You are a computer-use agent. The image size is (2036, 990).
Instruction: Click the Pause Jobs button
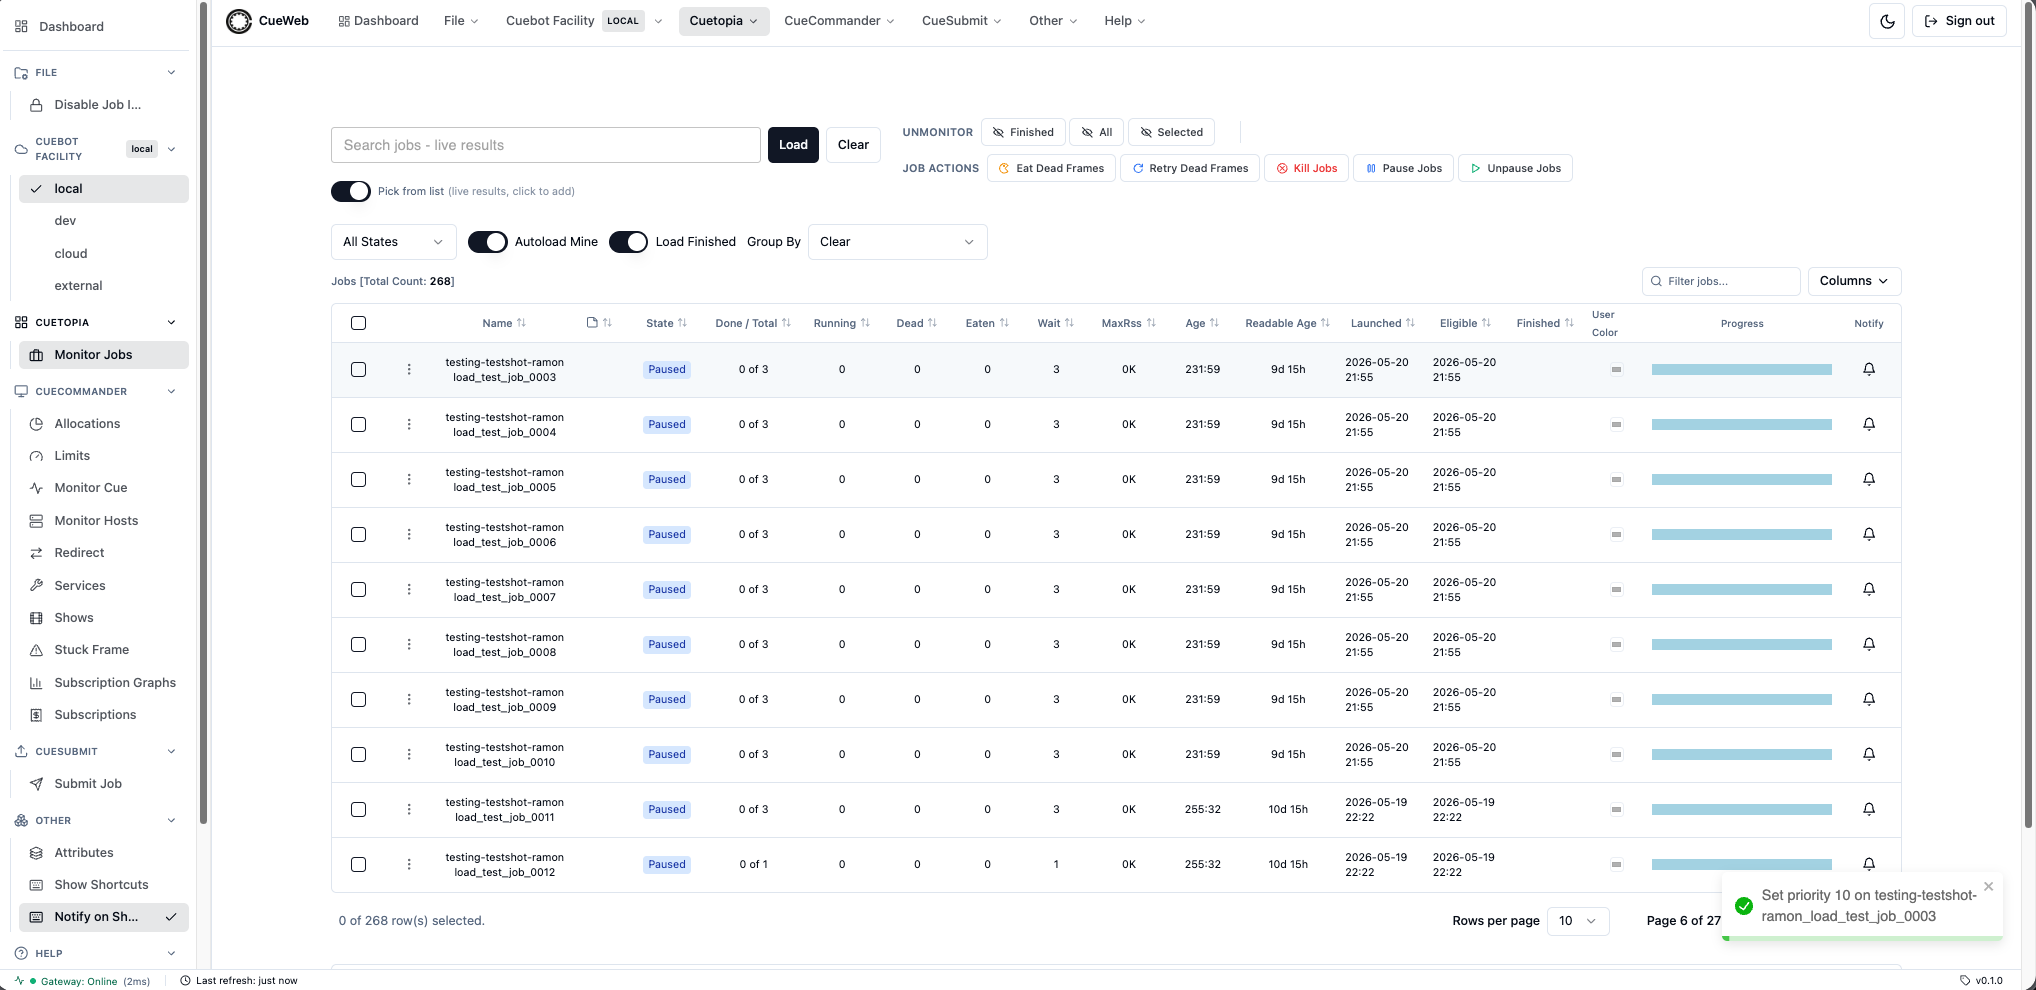click(1403, 168)
